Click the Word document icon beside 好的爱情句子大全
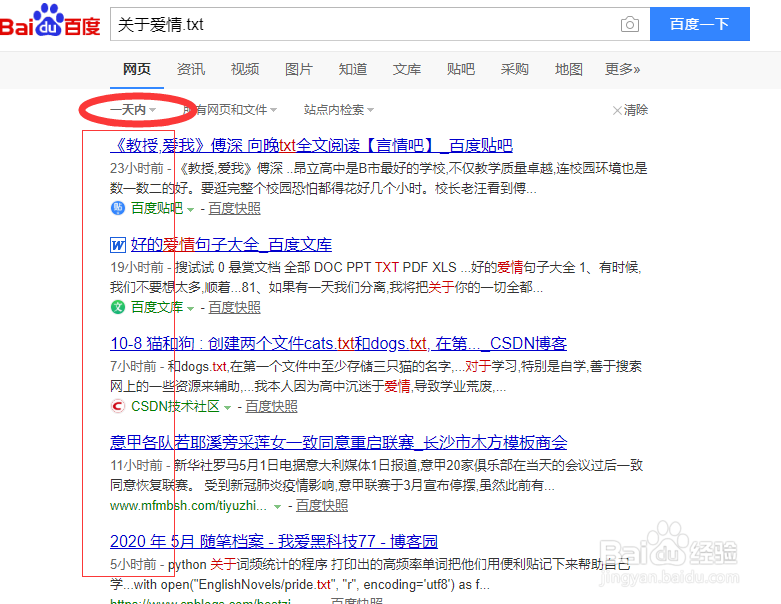The image size is (781, 604). 118,245
